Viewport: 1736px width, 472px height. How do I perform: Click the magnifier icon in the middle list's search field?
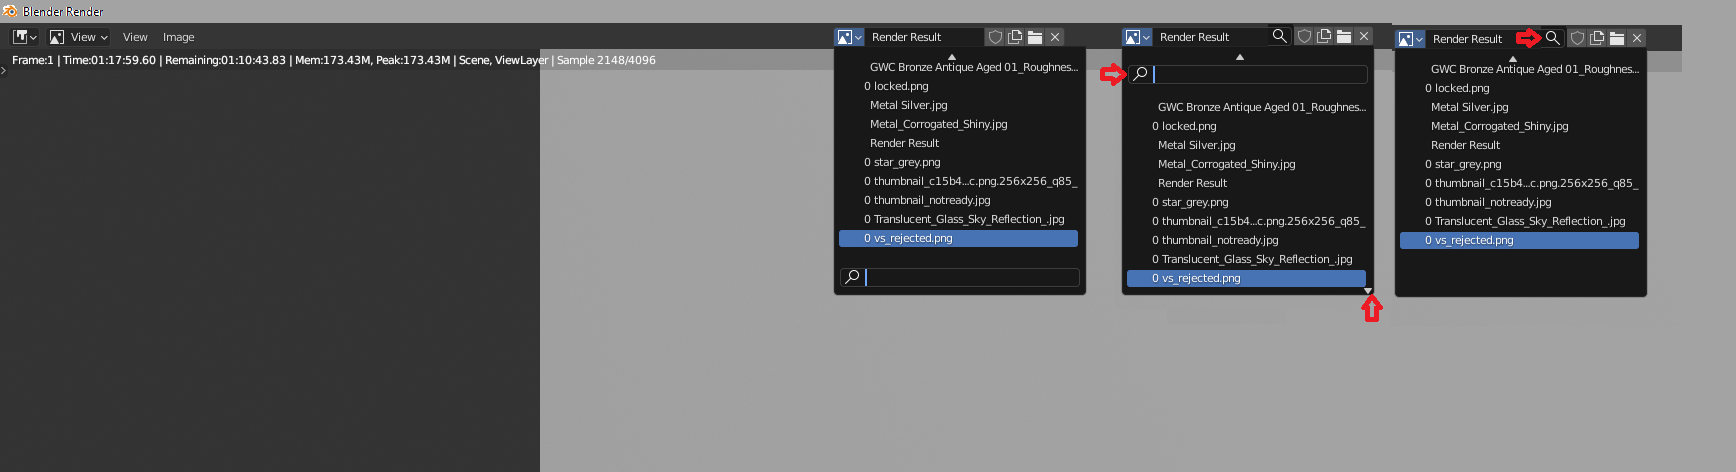tap(1140, 74)
